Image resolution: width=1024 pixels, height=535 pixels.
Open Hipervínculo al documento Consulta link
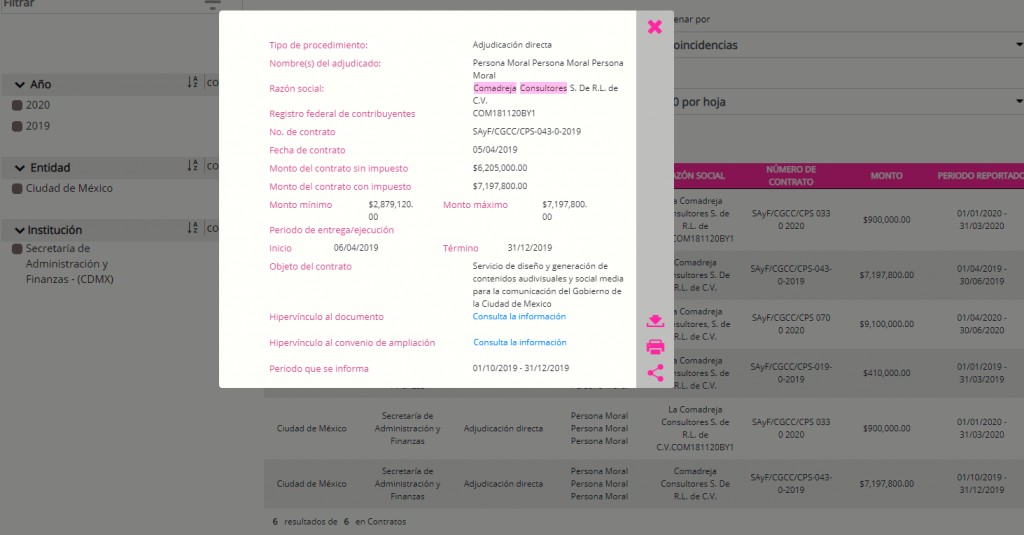(x=519, y=317)
